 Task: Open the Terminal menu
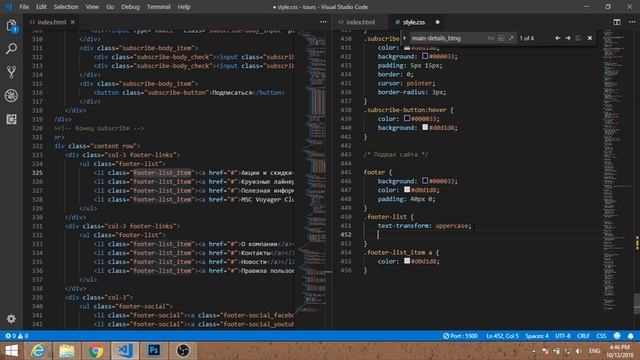point(158,7)
